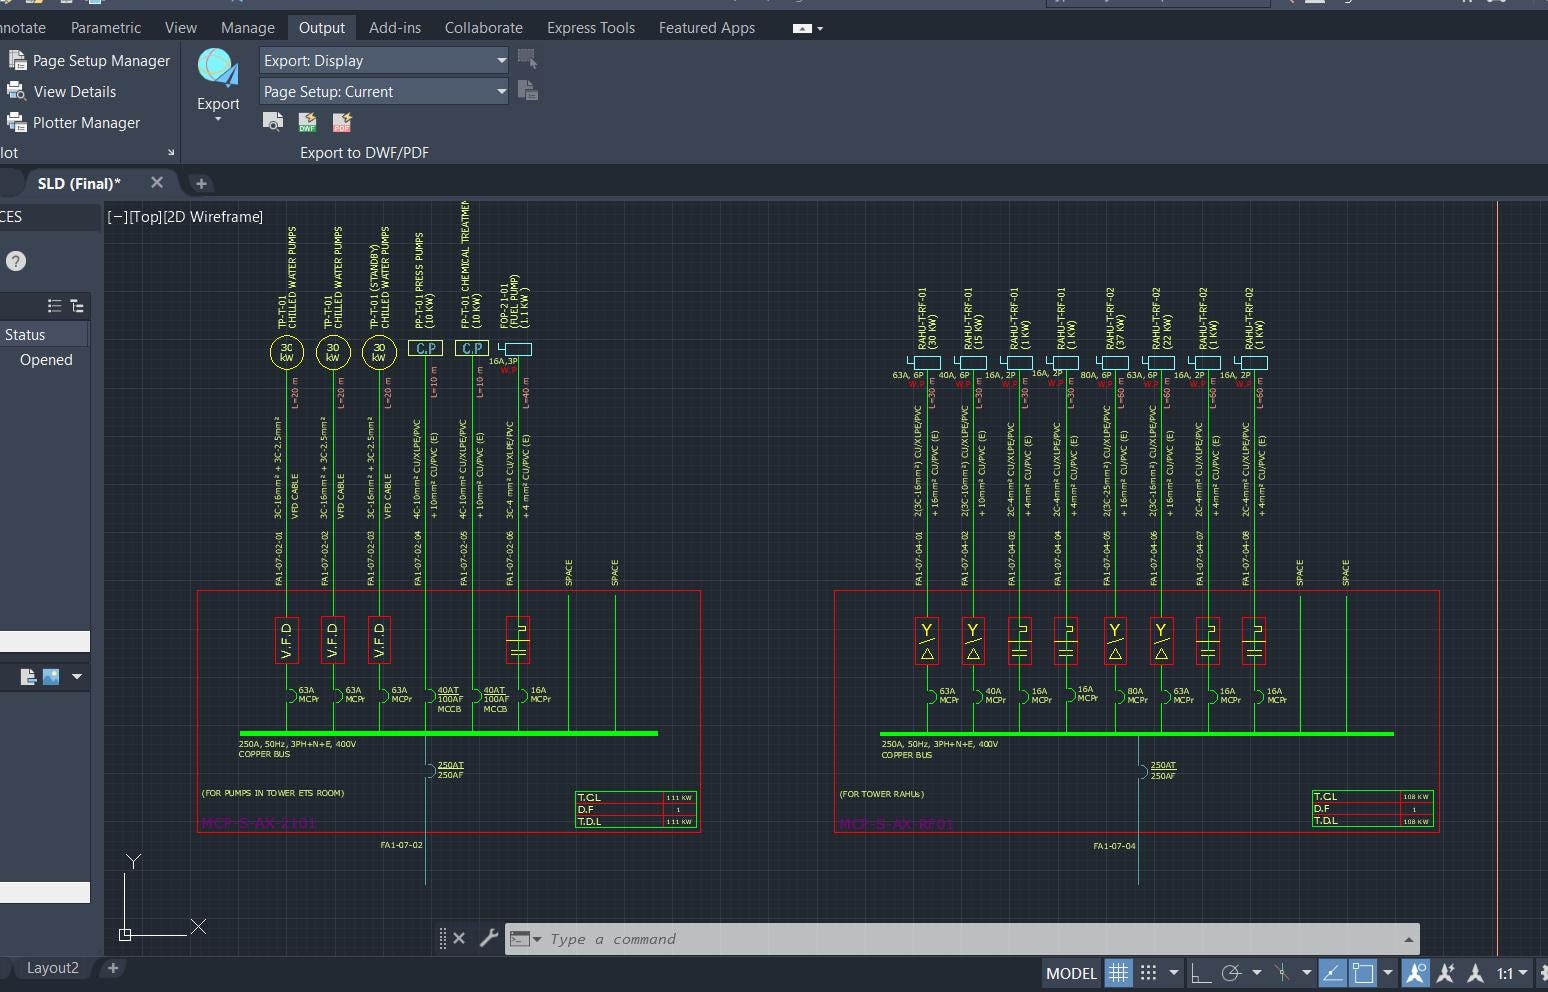Screen dimensions: 1548x992
Task: Open the Express Tools ribbon tab
Action: 591,28
